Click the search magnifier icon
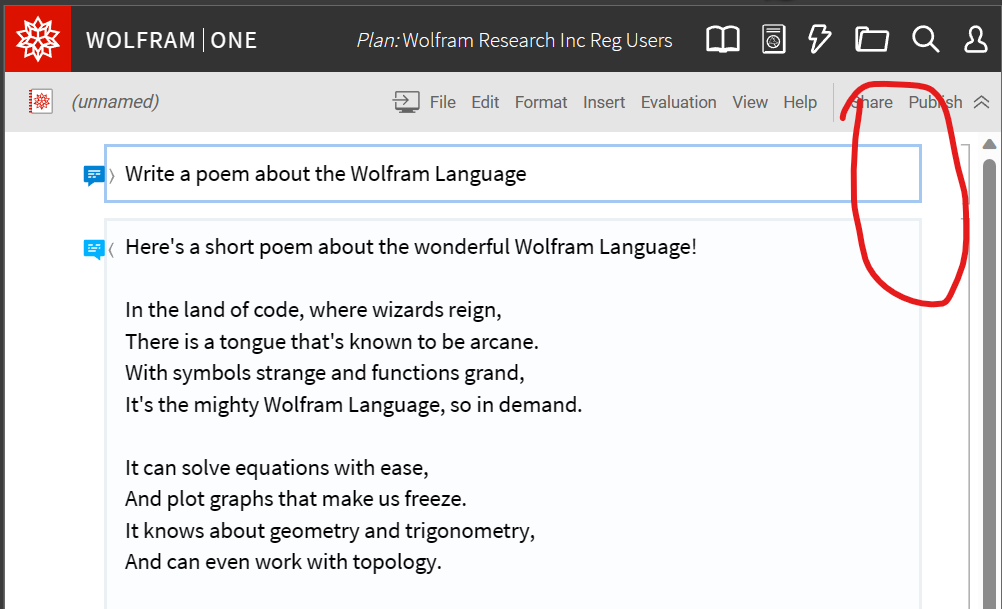Image resolution: width=1002 pixels, height=609 pixels. (x=925, y=39)
